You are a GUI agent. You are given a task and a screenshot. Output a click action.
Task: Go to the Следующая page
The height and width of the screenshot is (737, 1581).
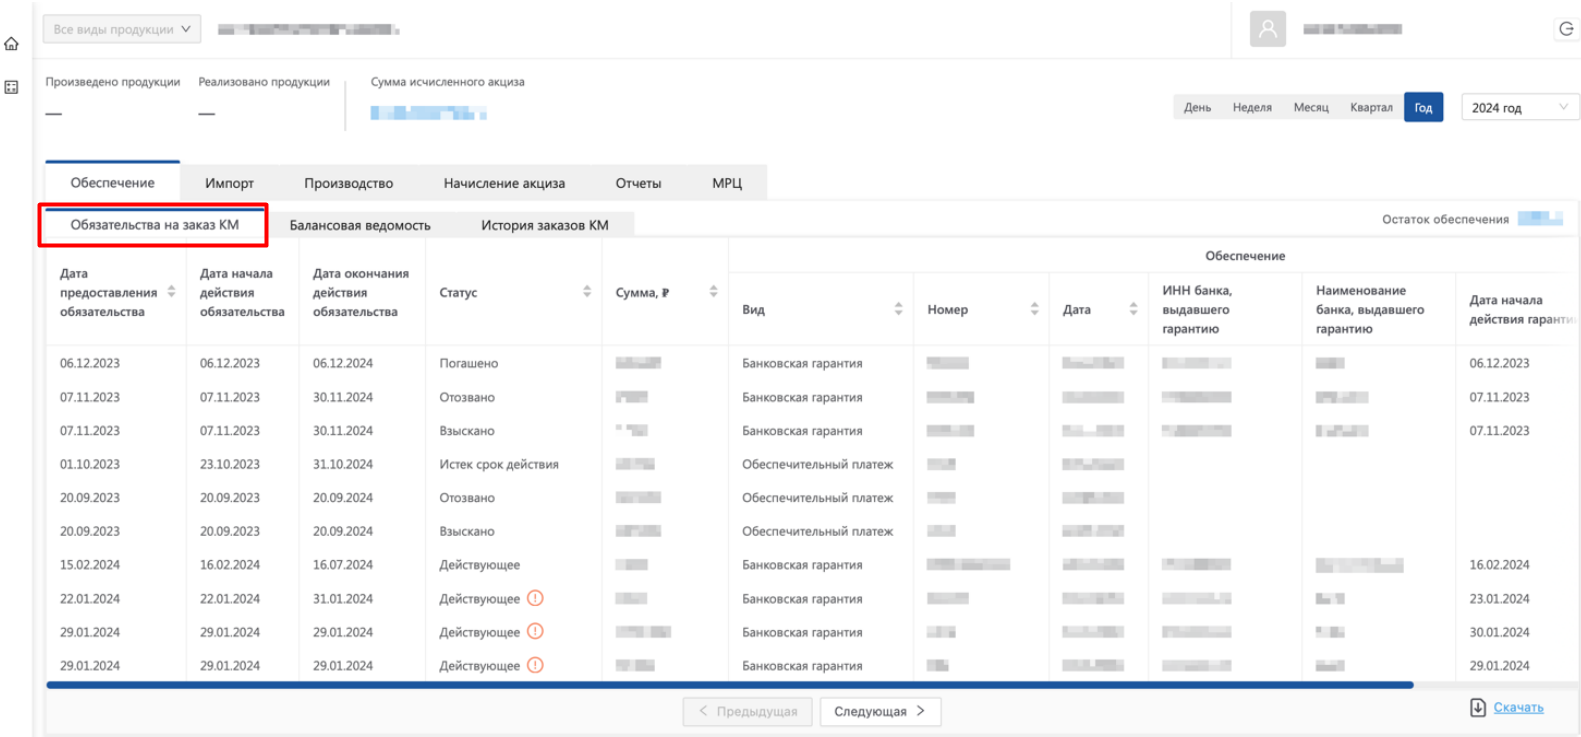pos(880,711)
